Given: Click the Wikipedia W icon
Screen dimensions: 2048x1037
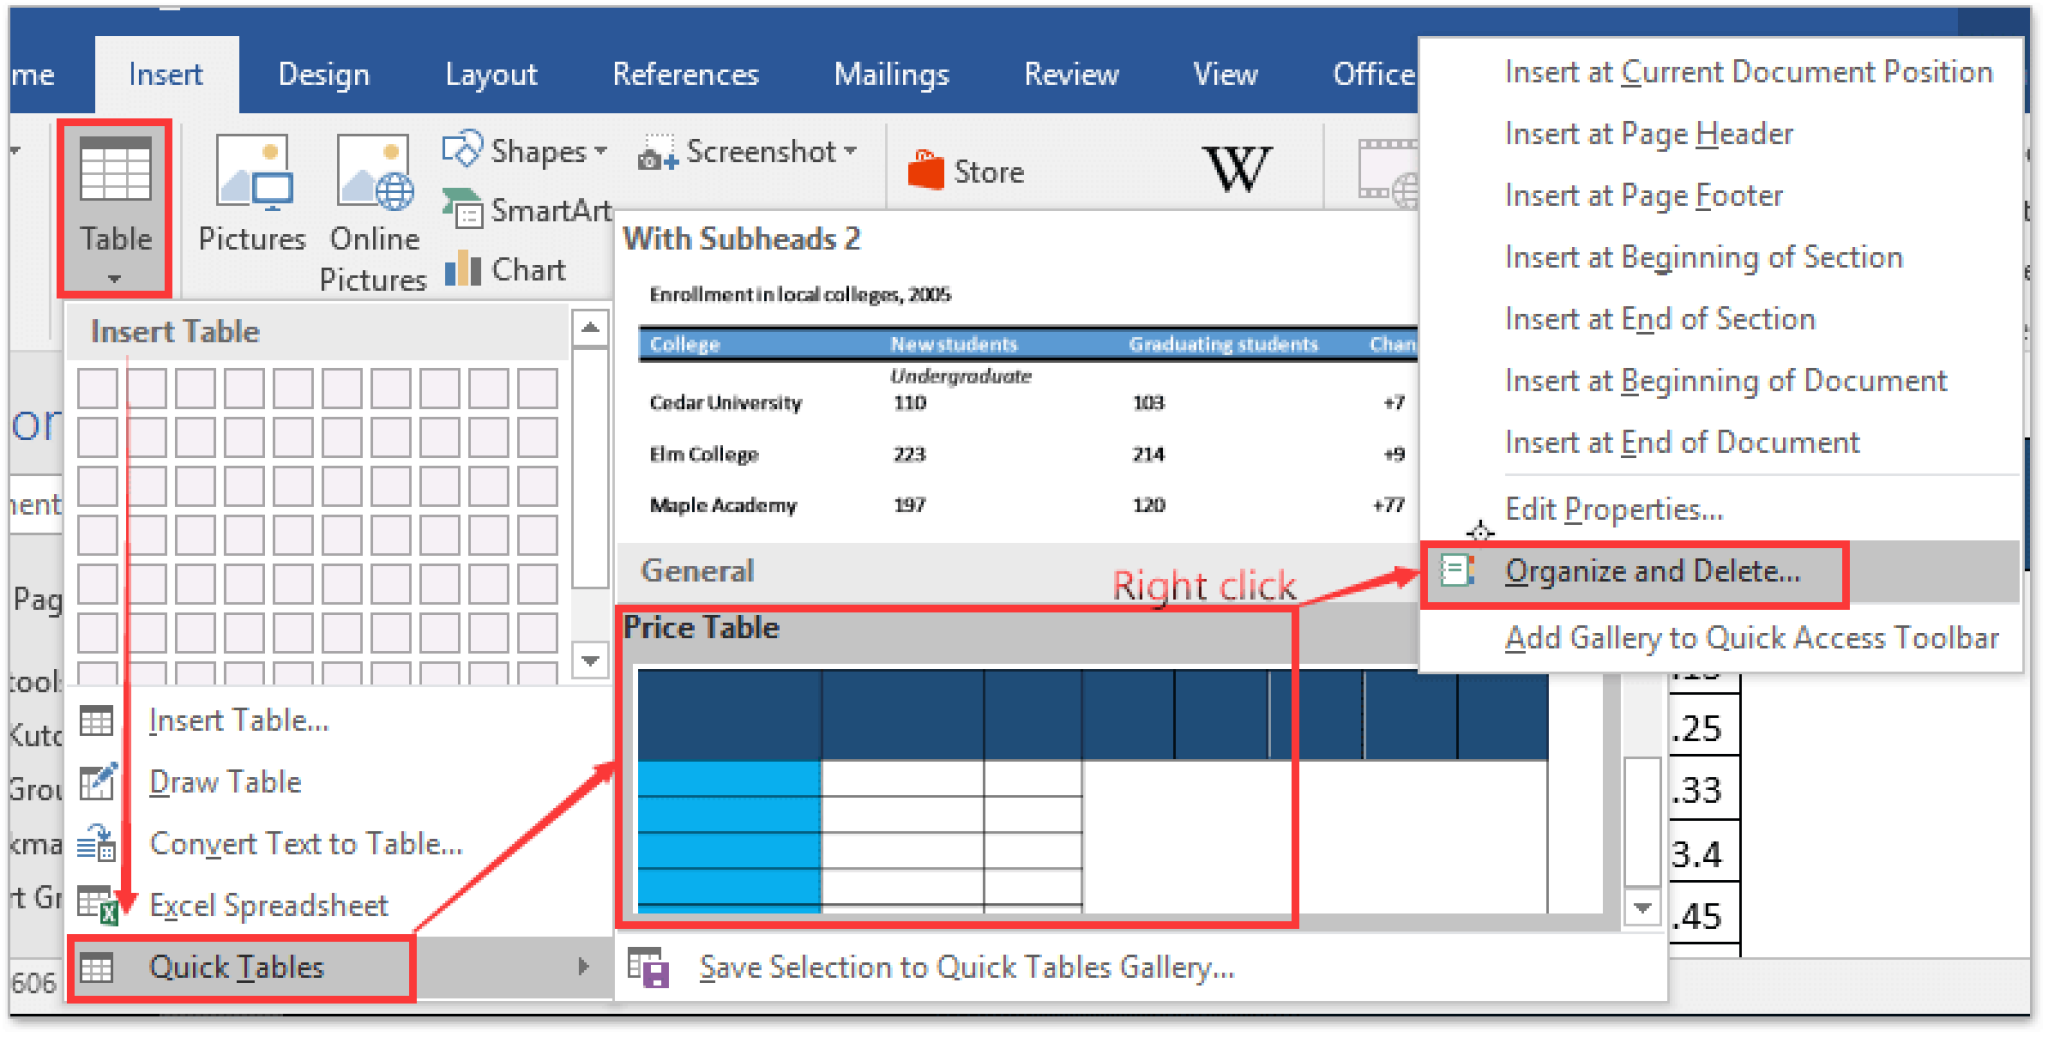Looking at the screenshot, I should 1237,169.
